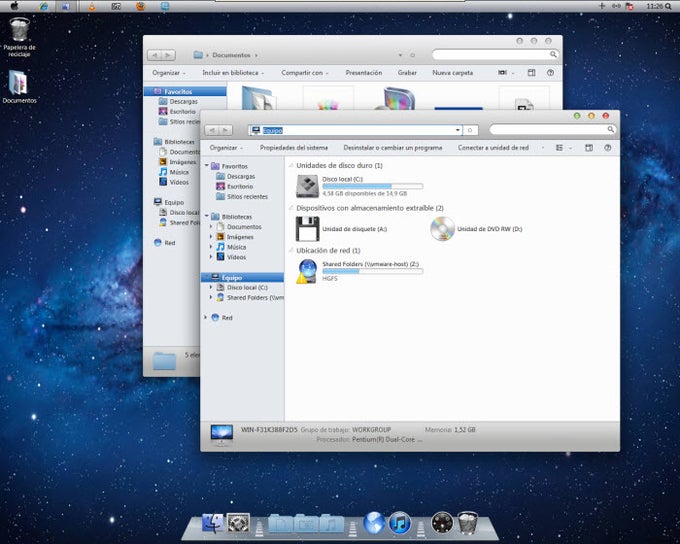This screenshot has height=544, width=680.
Task: Expand Red node in Equipo sidebar
Action: coord(206,318)
